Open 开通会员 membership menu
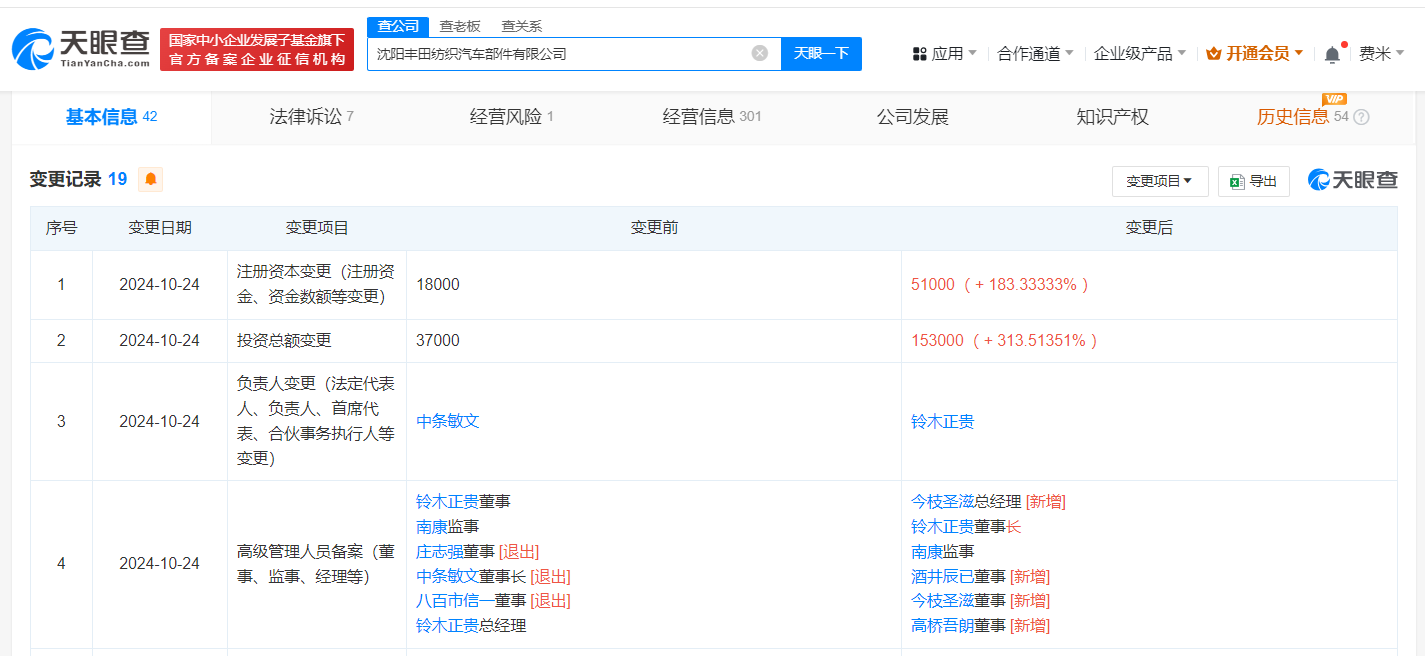 [1255, 54]
